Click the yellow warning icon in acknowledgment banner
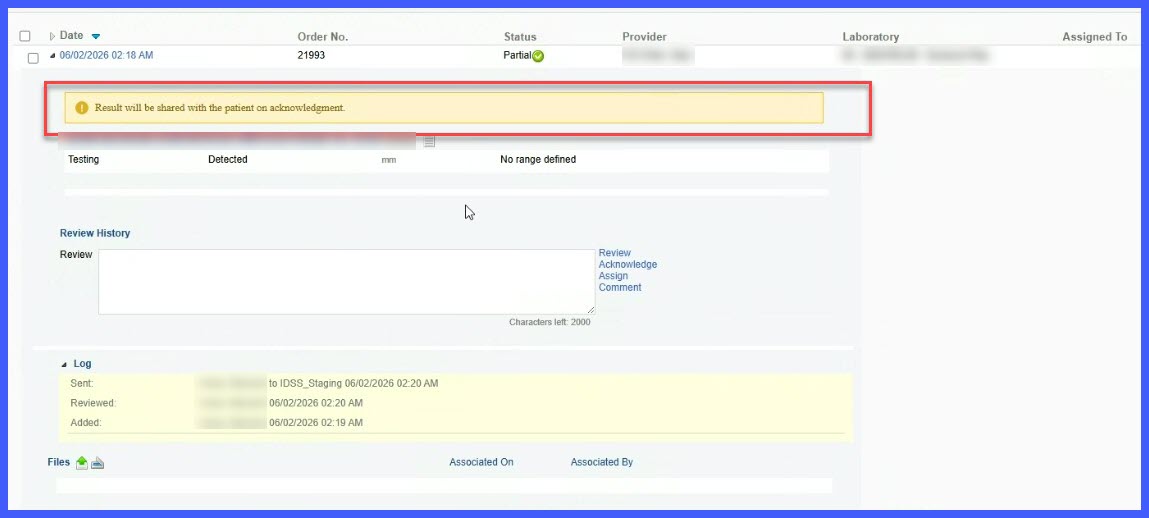The image size is (1149, 518). tap(81, 108)
